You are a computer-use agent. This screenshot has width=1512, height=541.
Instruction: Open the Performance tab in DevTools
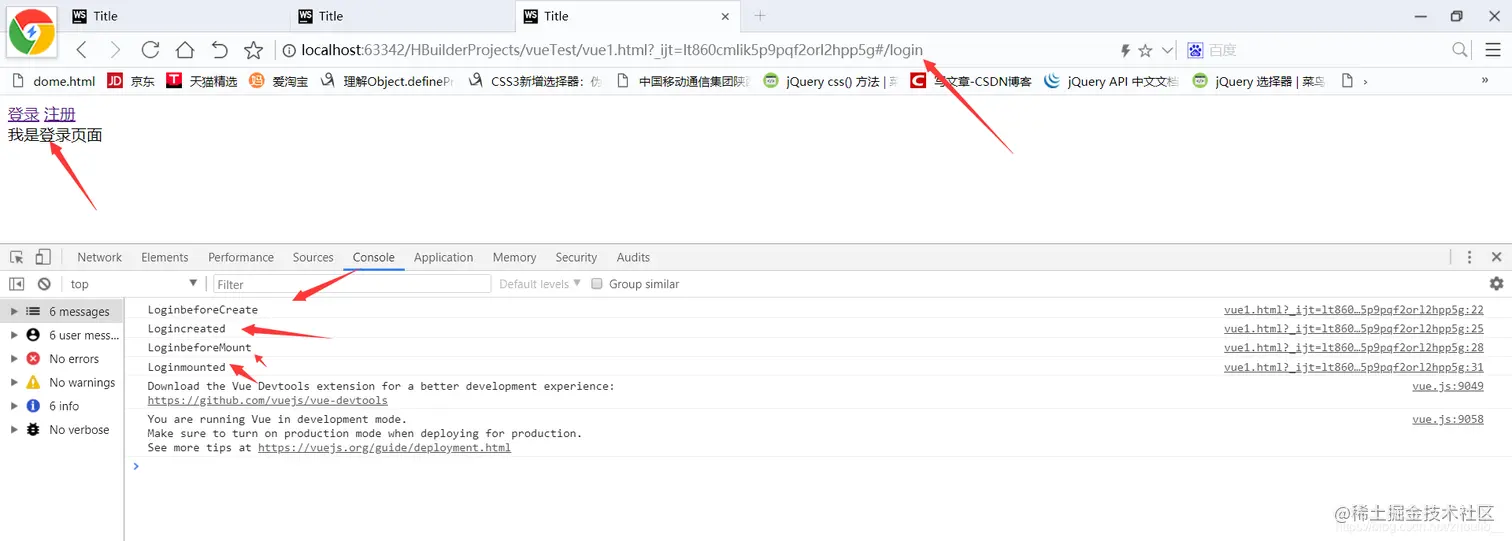click(x=241, y=257)
